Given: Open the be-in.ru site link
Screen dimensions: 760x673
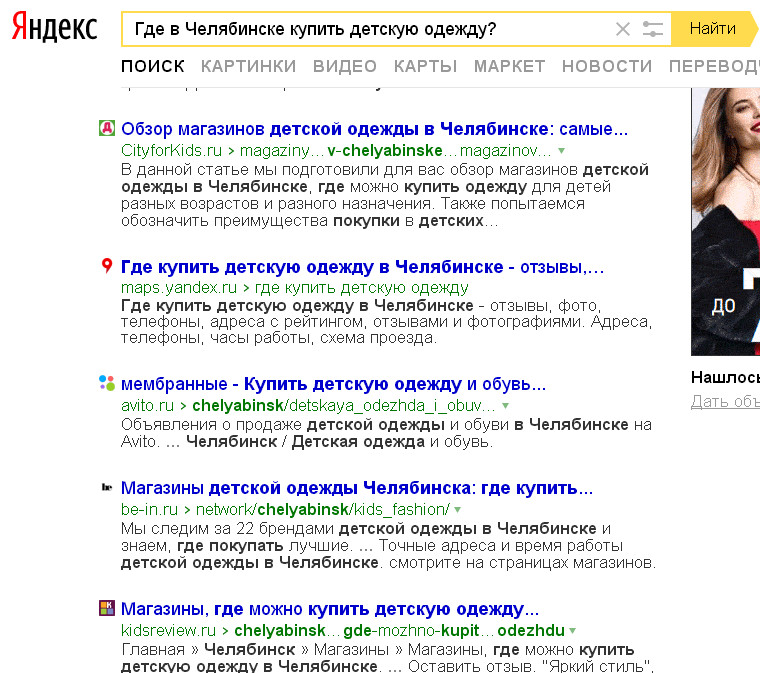Looking at the screenshot, I should [149, 510].
